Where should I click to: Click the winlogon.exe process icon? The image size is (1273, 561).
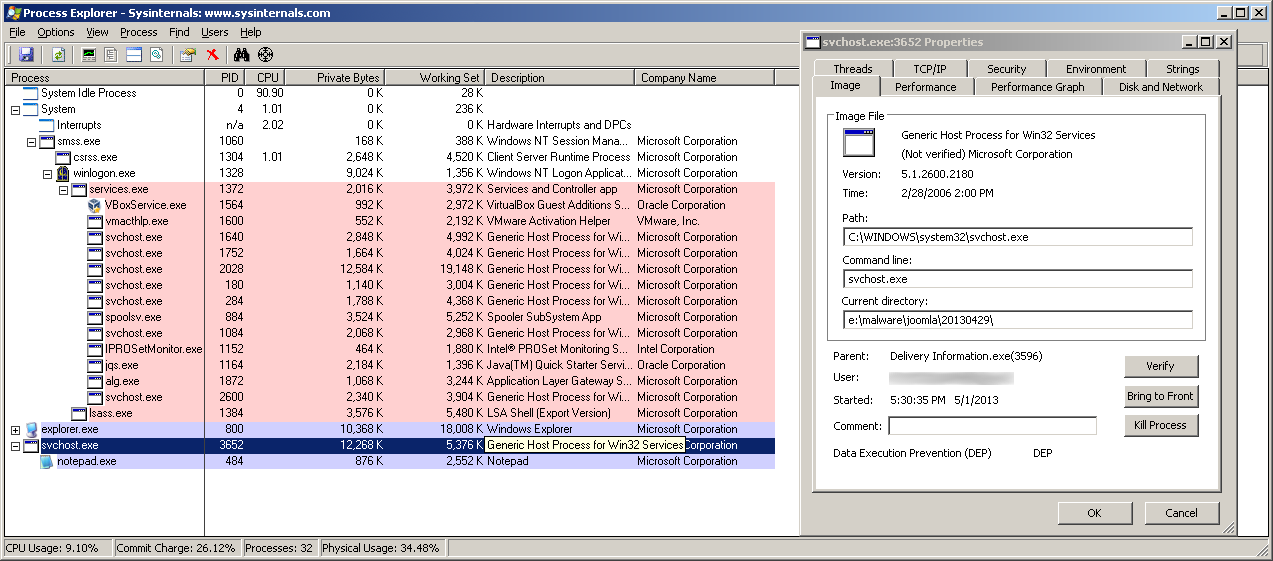[x=63, y=173]
